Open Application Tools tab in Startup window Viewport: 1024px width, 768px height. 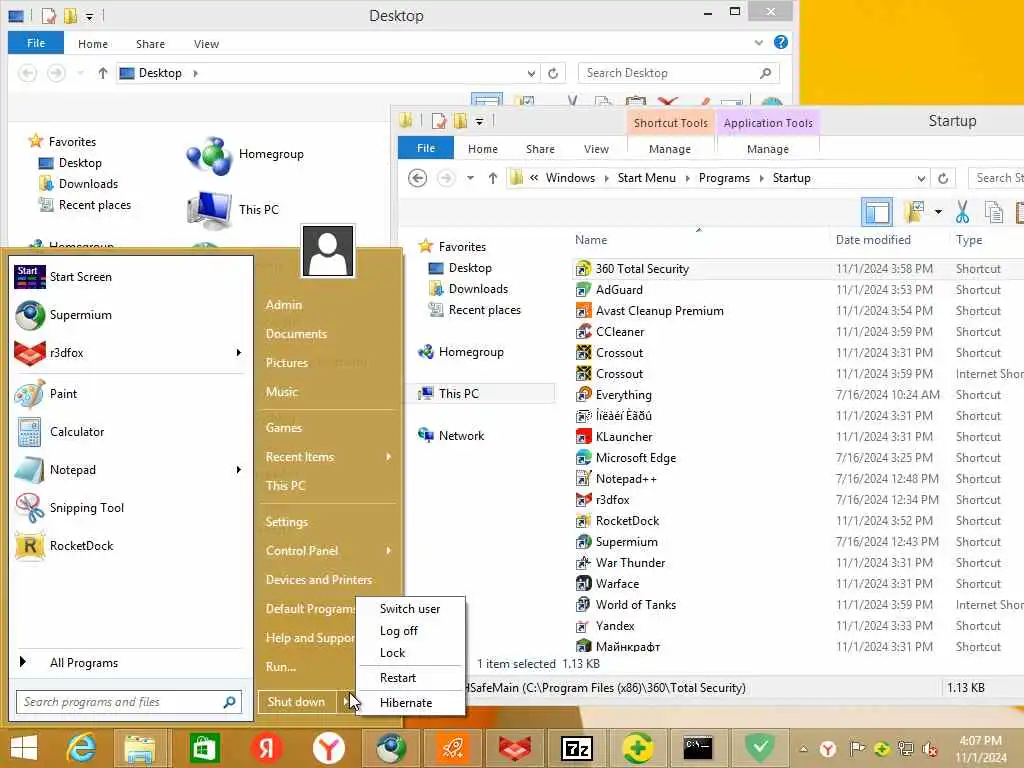(768, 123)
